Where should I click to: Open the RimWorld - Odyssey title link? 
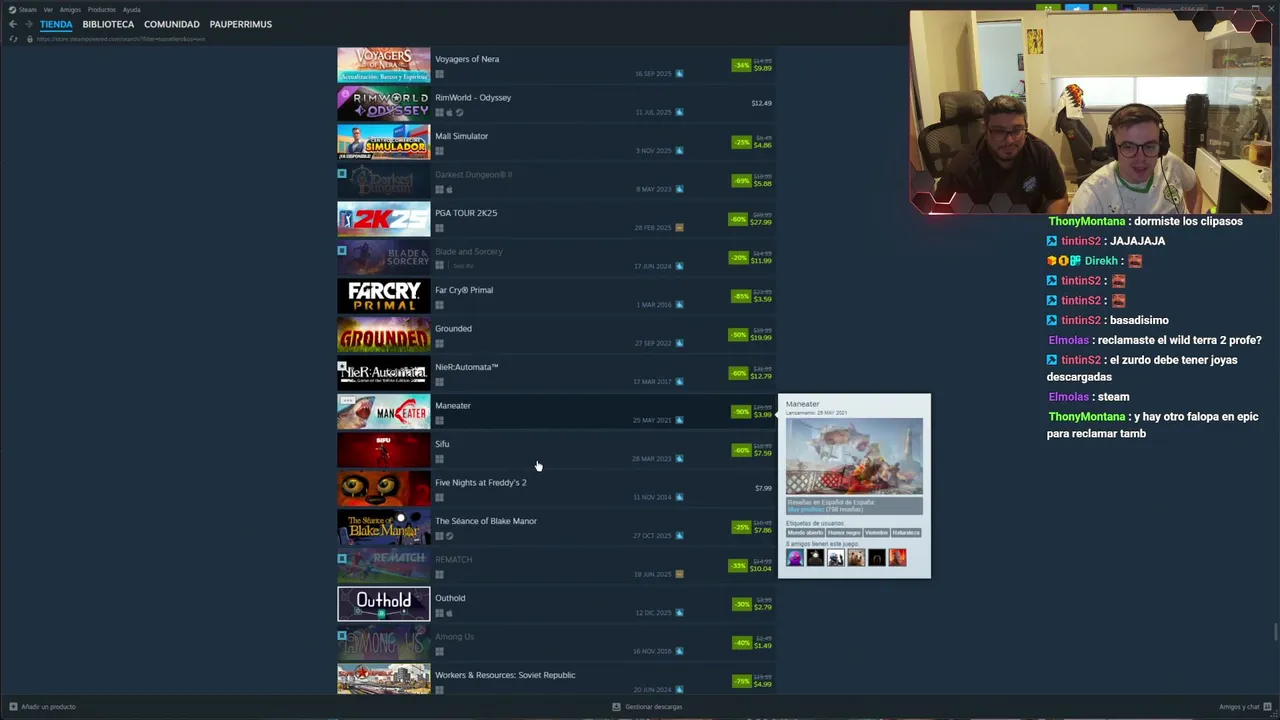click(473, 98)
